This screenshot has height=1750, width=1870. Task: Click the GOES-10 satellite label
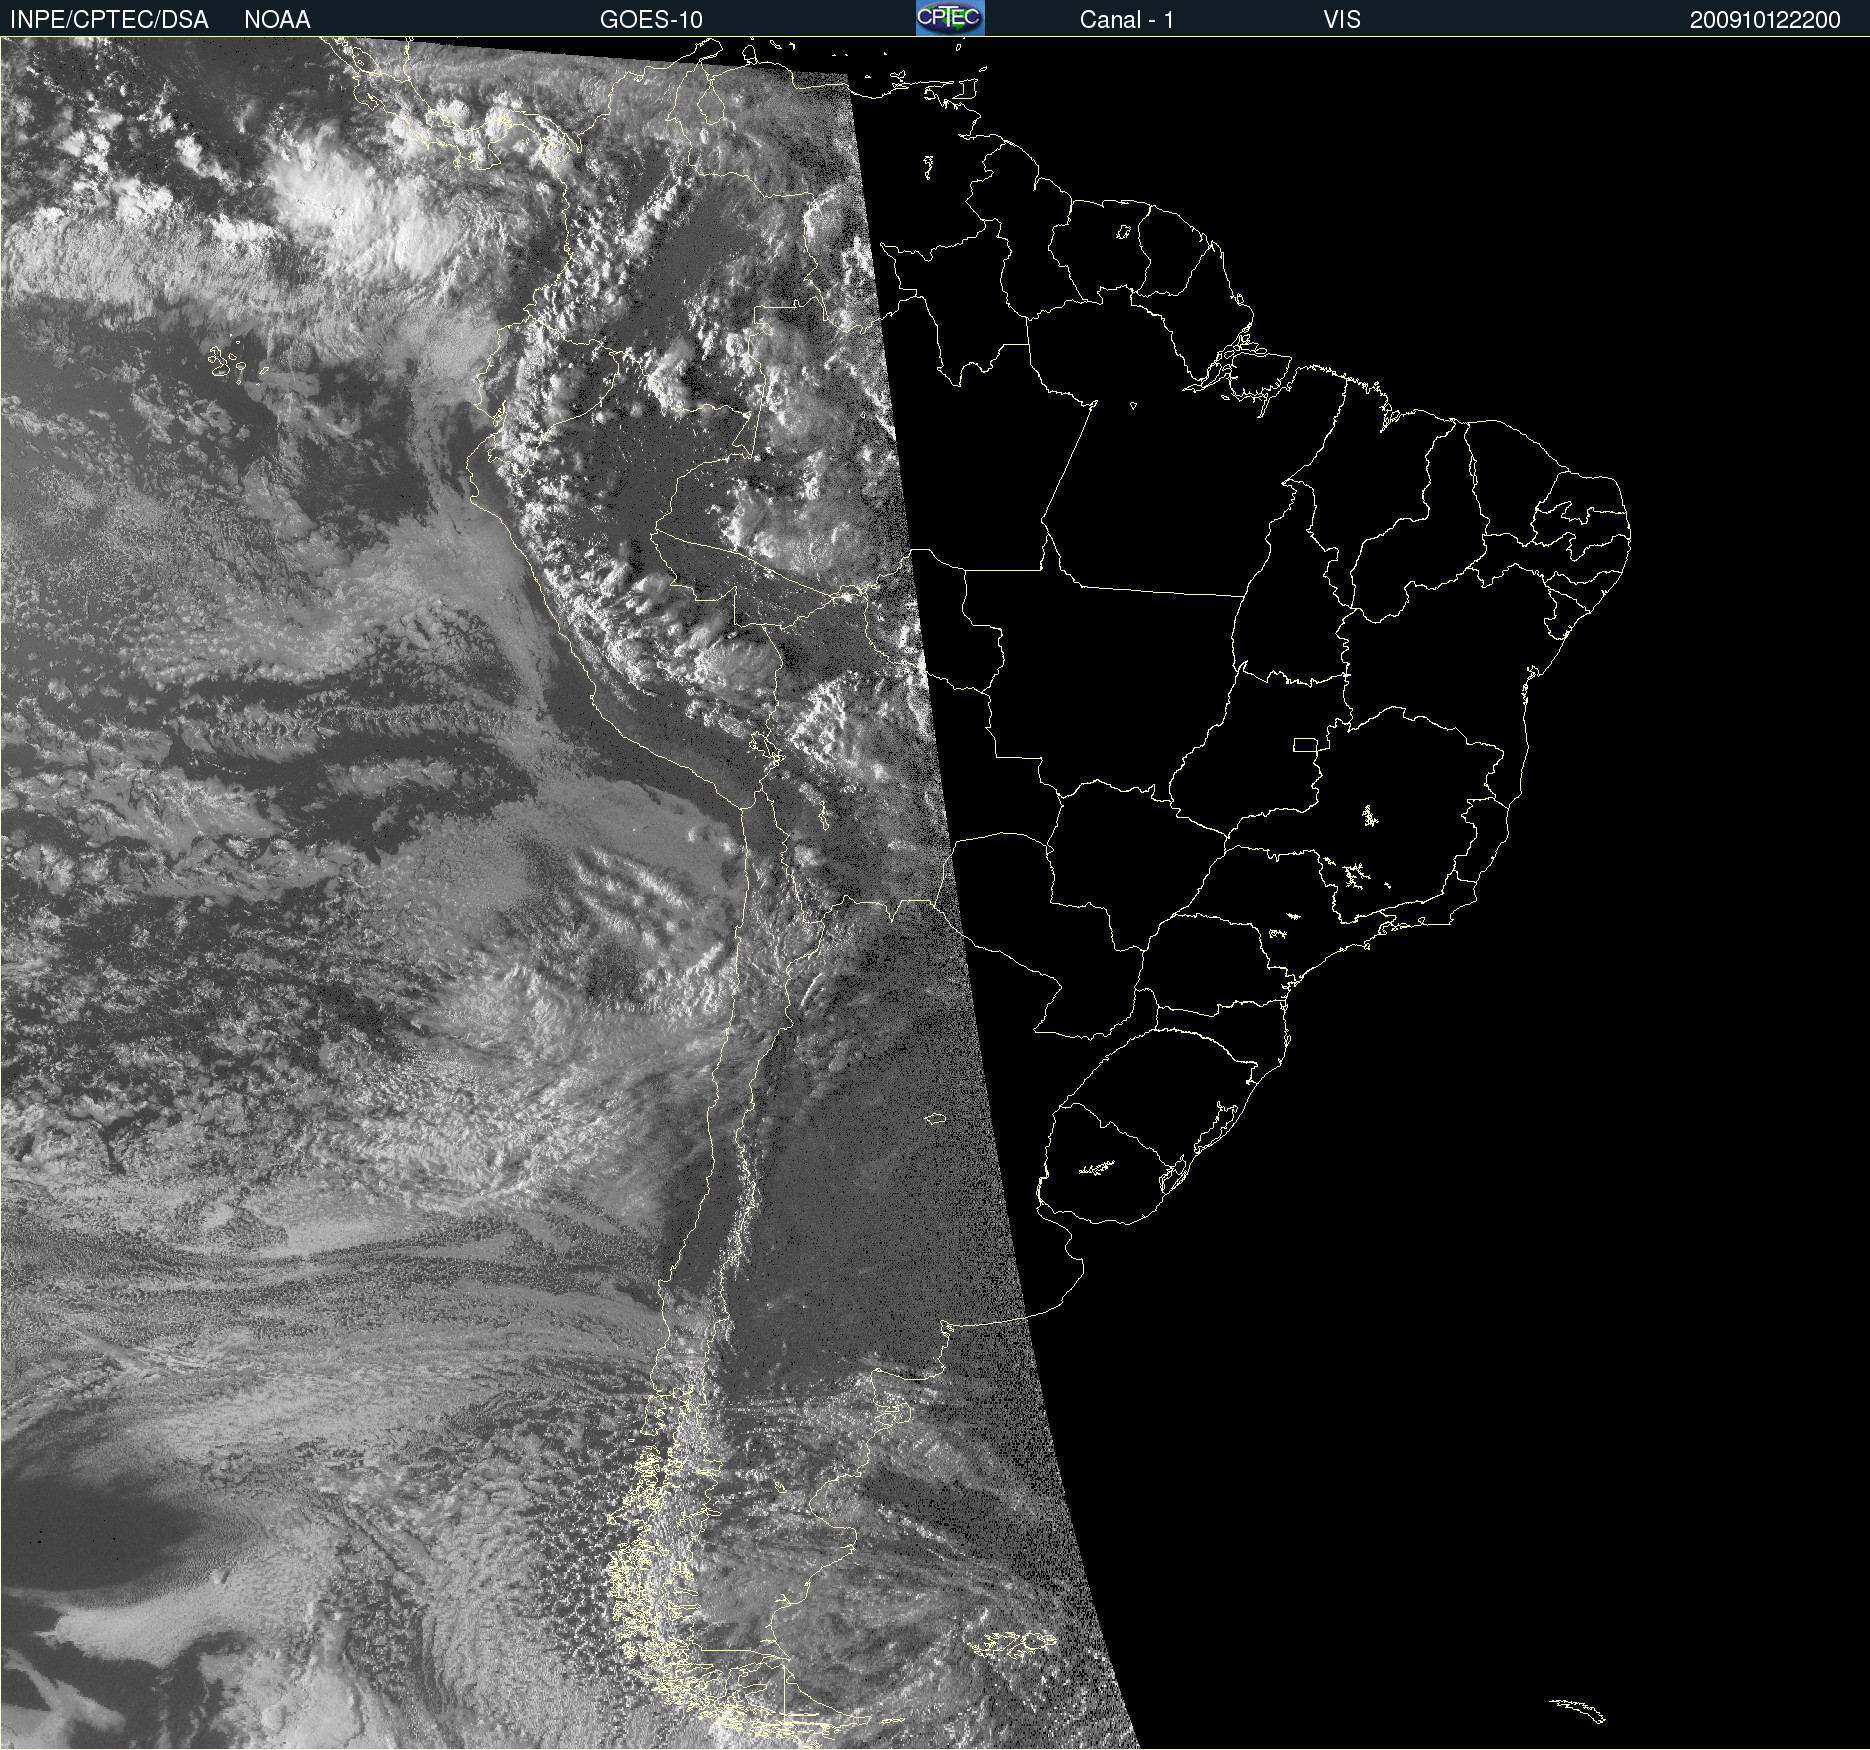(651, 20)
